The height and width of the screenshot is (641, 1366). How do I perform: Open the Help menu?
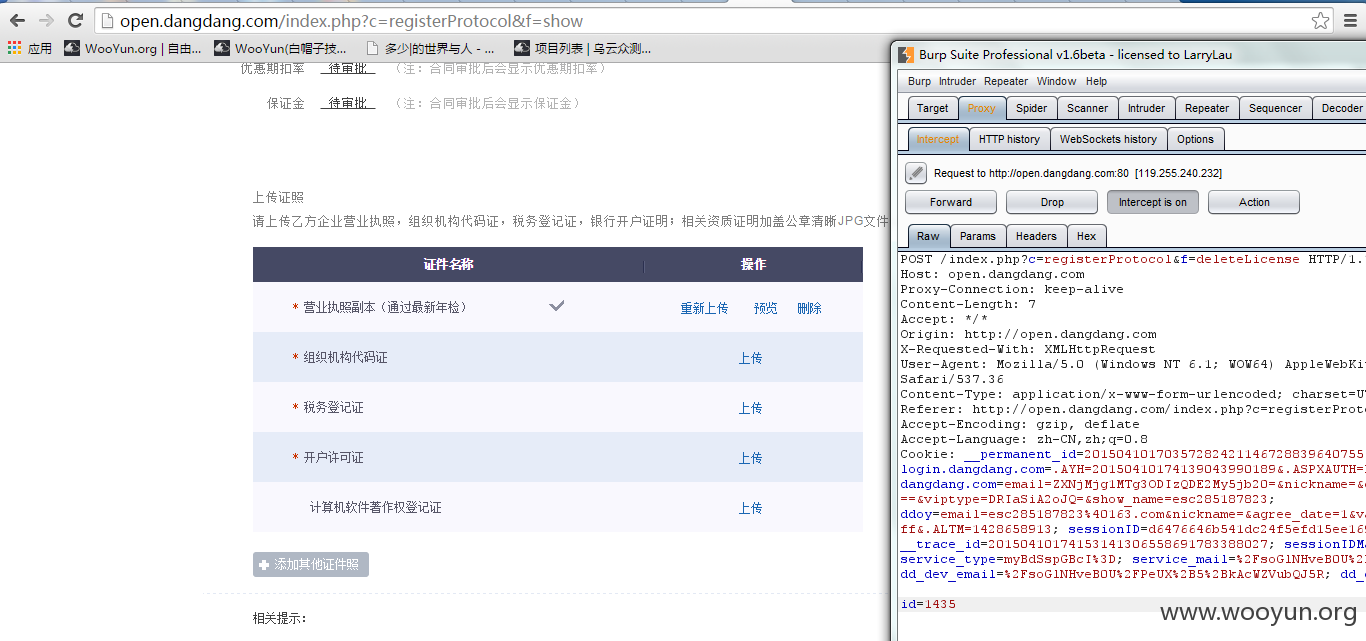1096,81
